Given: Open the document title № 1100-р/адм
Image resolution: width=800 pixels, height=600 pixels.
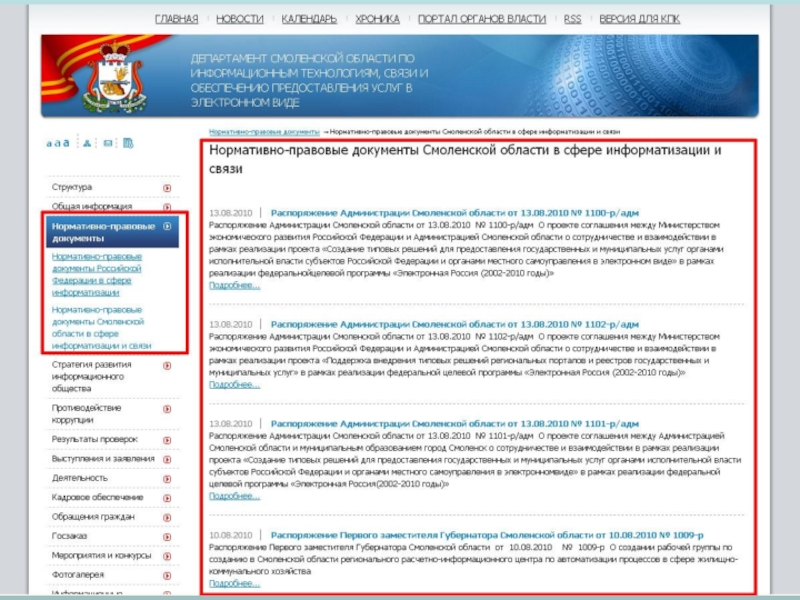Looking at the screenshot, I should [455, 213].
